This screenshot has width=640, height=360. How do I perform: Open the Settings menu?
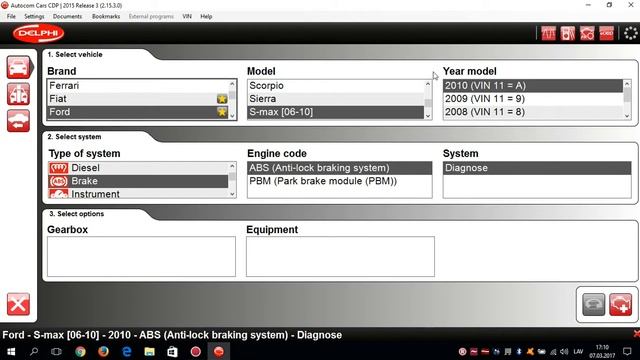pyautogui.click(x=34, y=16)
